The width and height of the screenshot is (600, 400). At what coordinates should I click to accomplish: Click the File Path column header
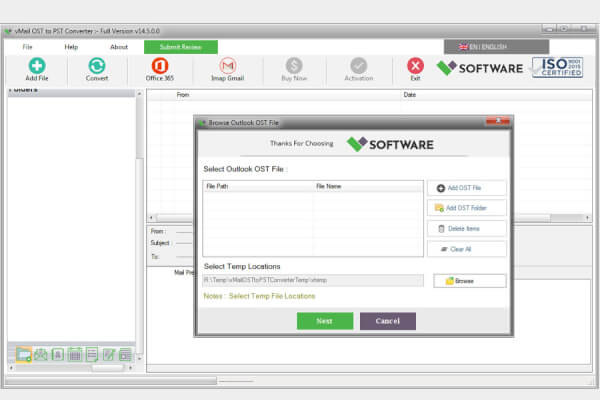(258, 186)
